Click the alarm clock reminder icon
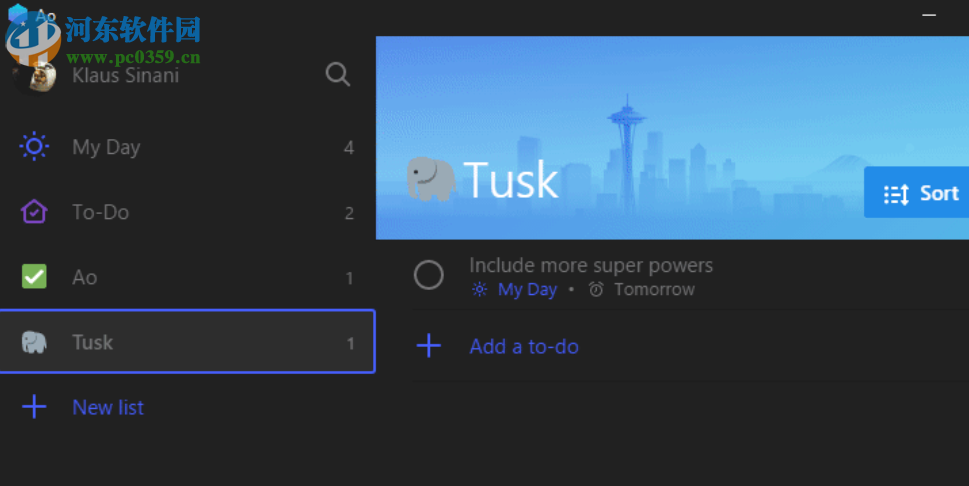 tap(596, 290)
